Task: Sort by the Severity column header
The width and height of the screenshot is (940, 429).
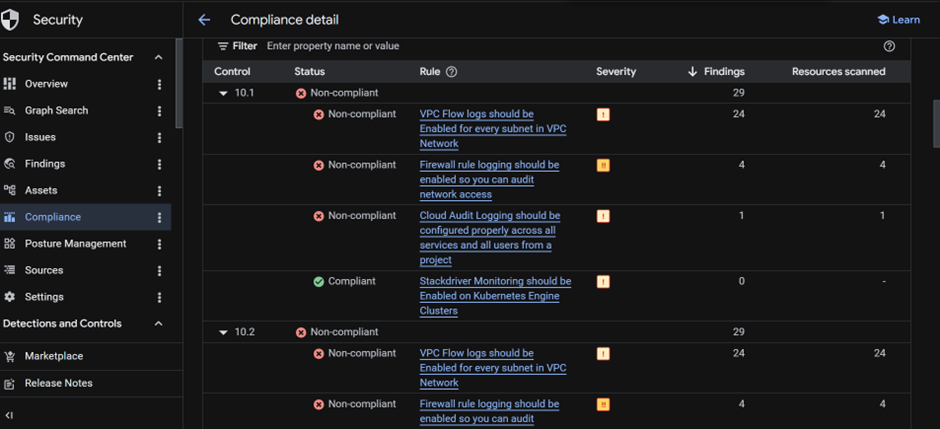Action: coord(616,72)
